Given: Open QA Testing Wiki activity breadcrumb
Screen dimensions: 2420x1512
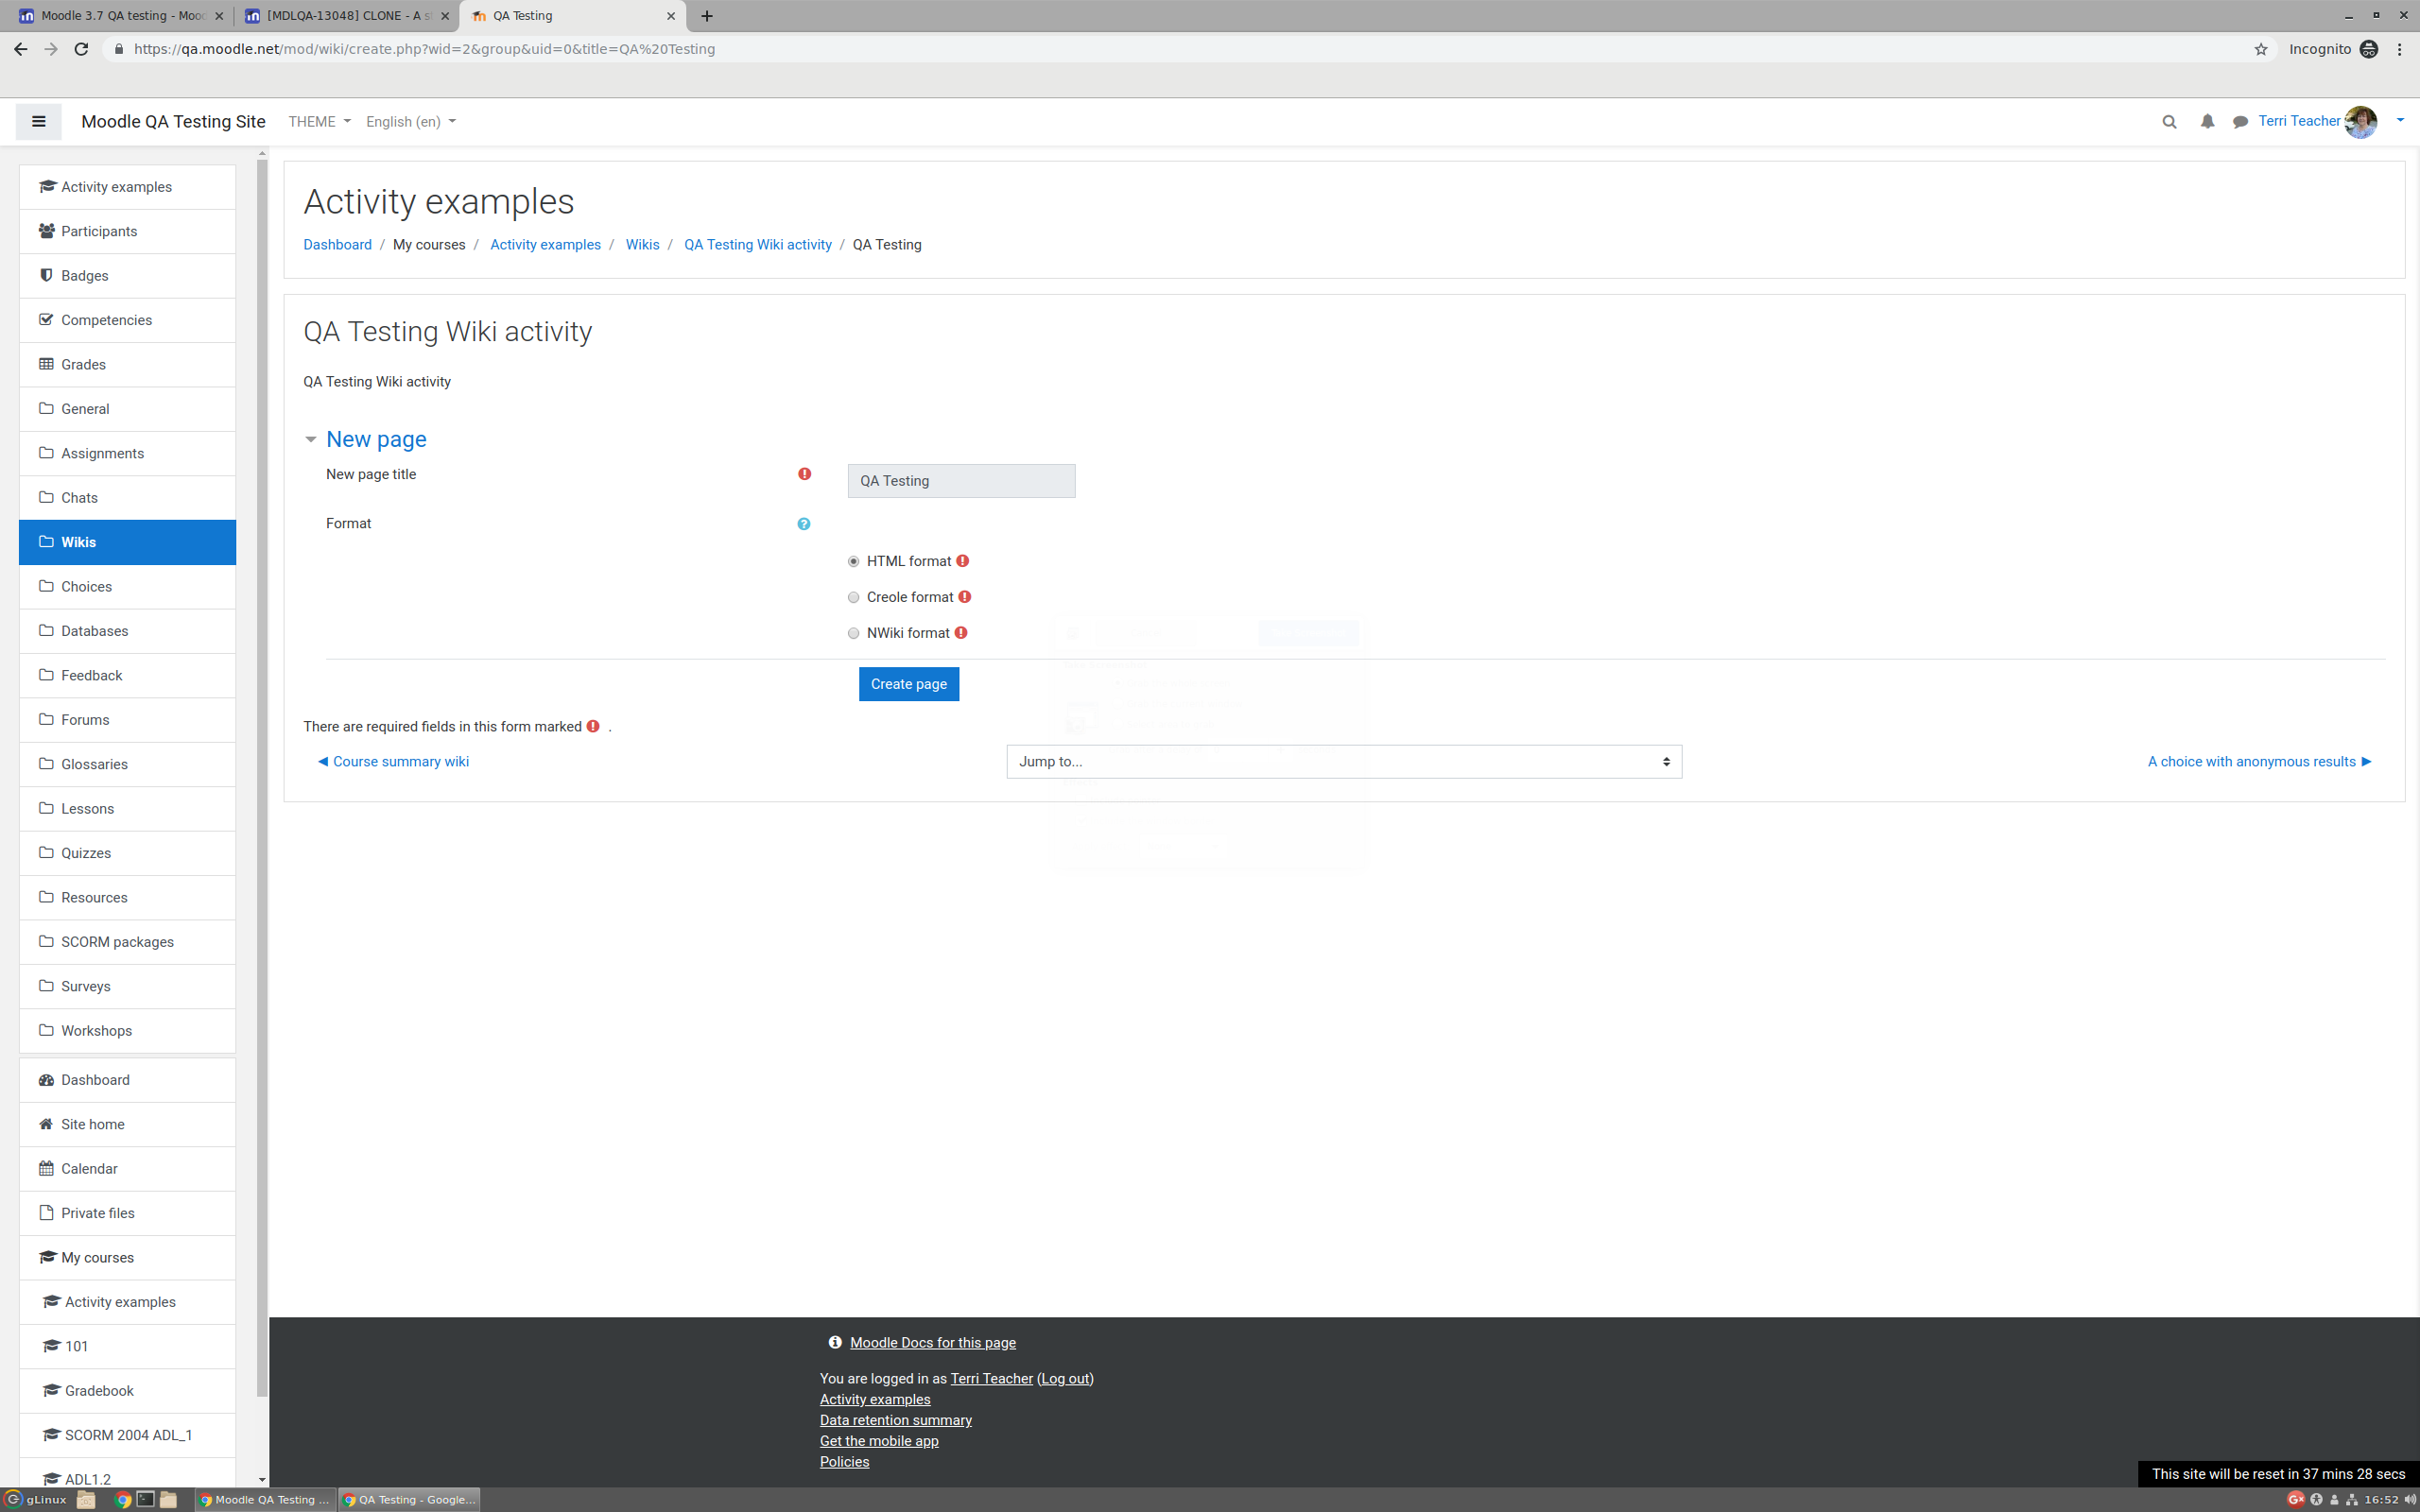Looking at the screenshot, I should coord(757,245).
